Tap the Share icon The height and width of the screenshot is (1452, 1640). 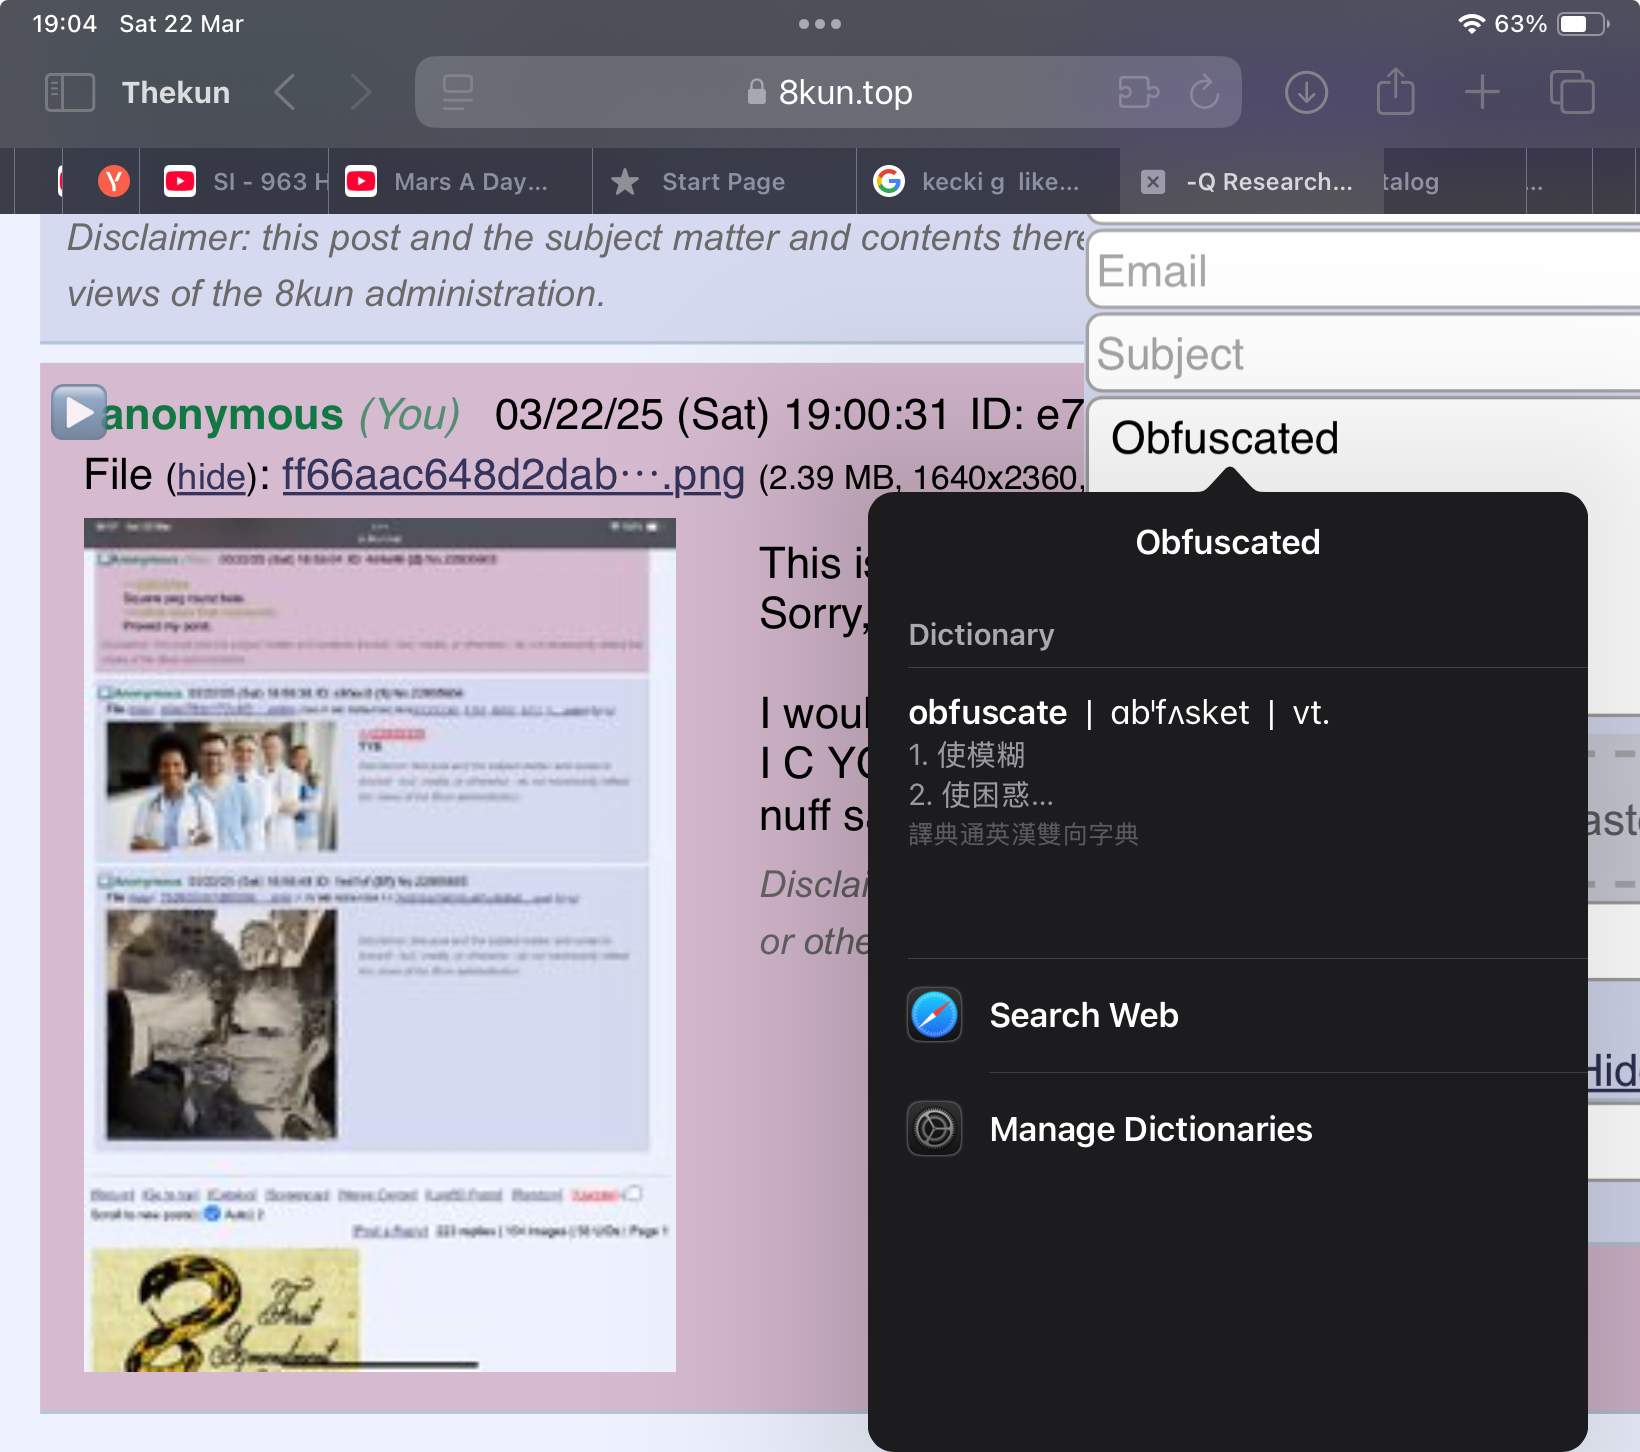pyautogui.click(x=1395, y=92)
